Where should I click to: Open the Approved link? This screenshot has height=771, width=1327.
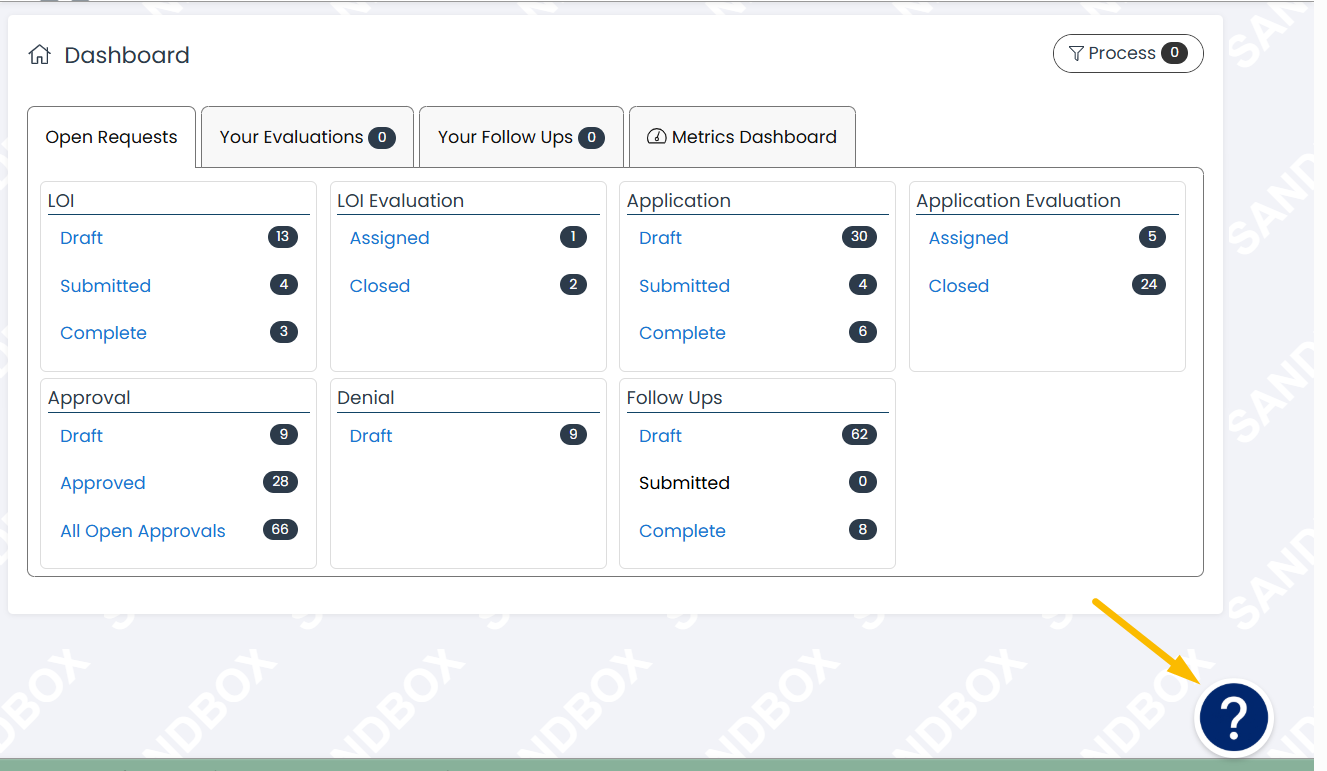[102, 483]
